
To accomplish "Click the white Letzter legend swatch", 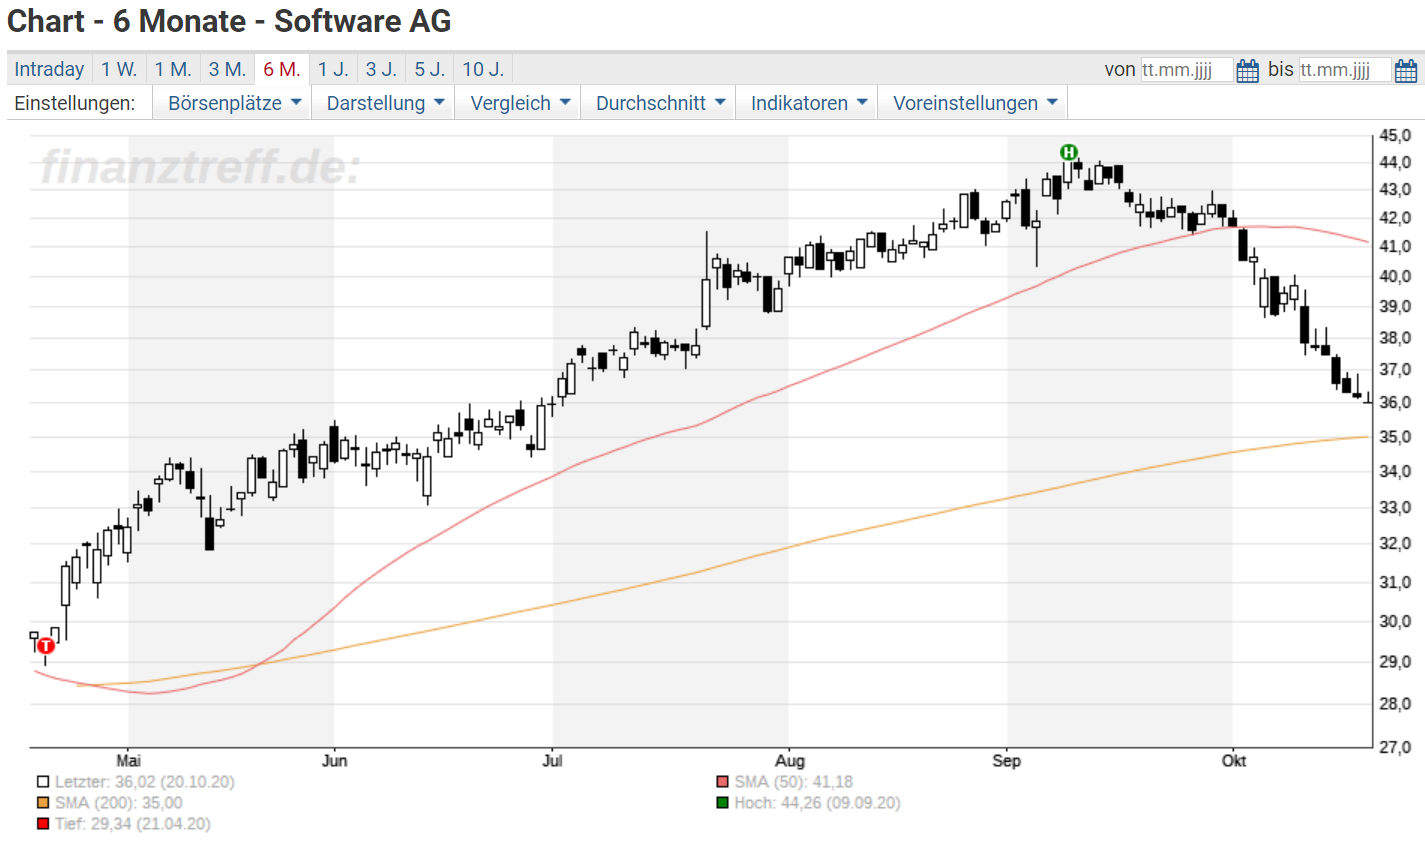I will 43,782.
